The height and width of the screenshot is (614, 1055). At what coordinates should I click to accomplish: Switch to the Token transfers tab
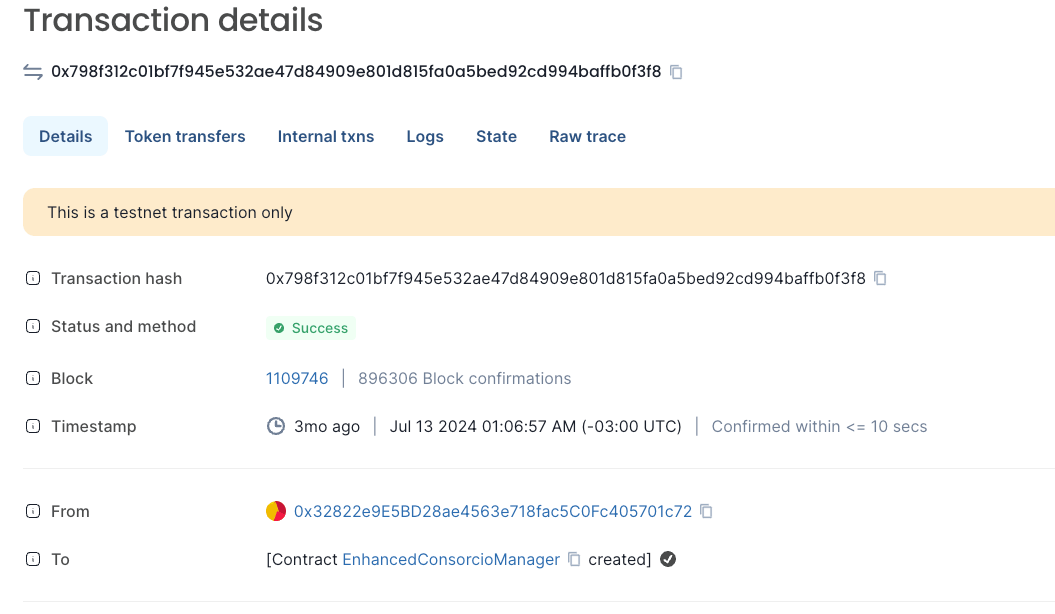(185, 137)
